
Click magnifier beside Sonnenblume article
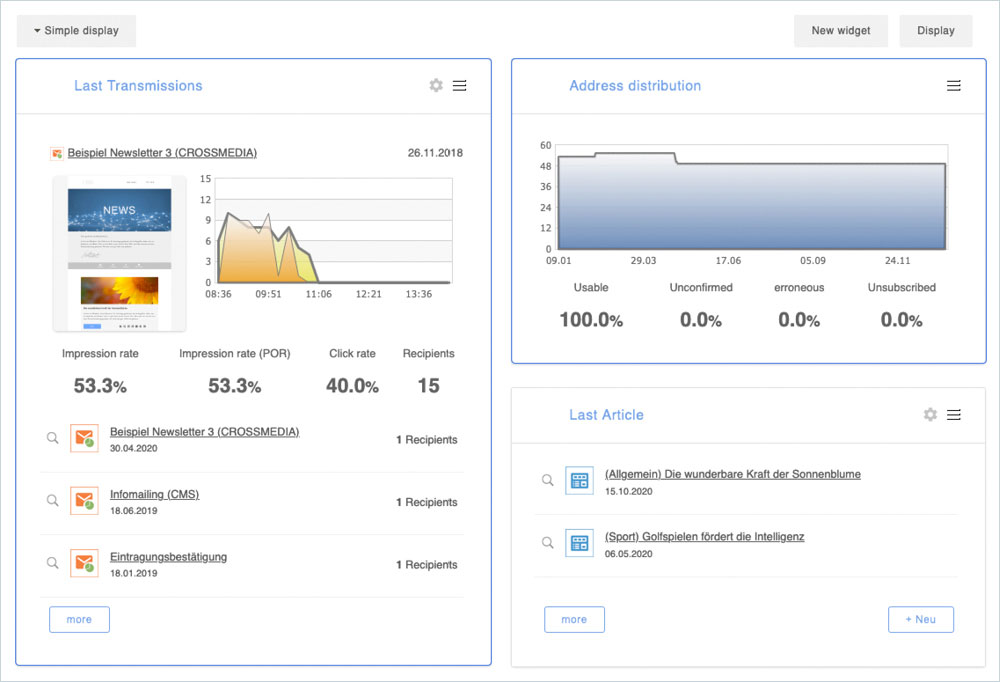coord(547,480)
